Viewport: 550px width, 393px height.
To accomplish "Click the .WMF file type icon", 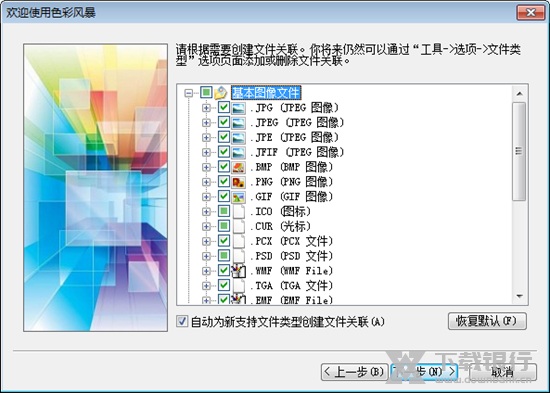I will (x=239, y=271).
